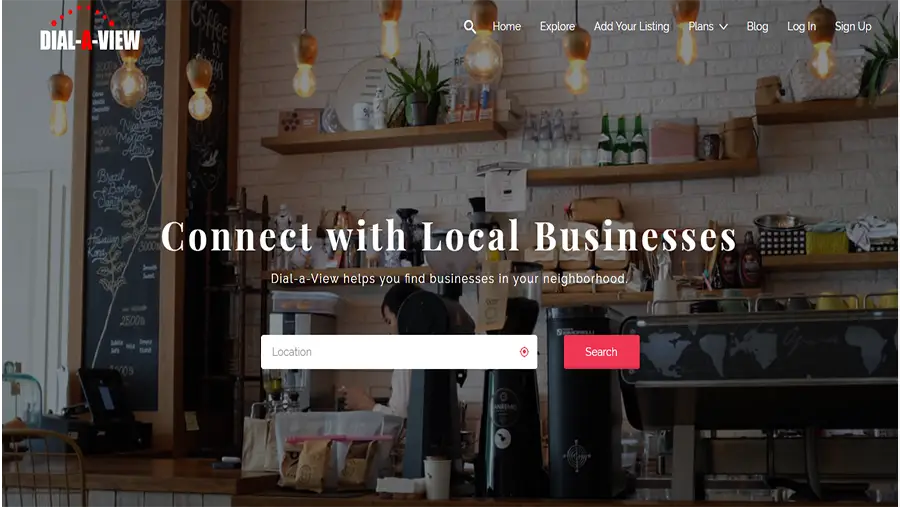Use the location target icon in search field
This screenshot has height=507, width=900.
click(x=524, y=352)
